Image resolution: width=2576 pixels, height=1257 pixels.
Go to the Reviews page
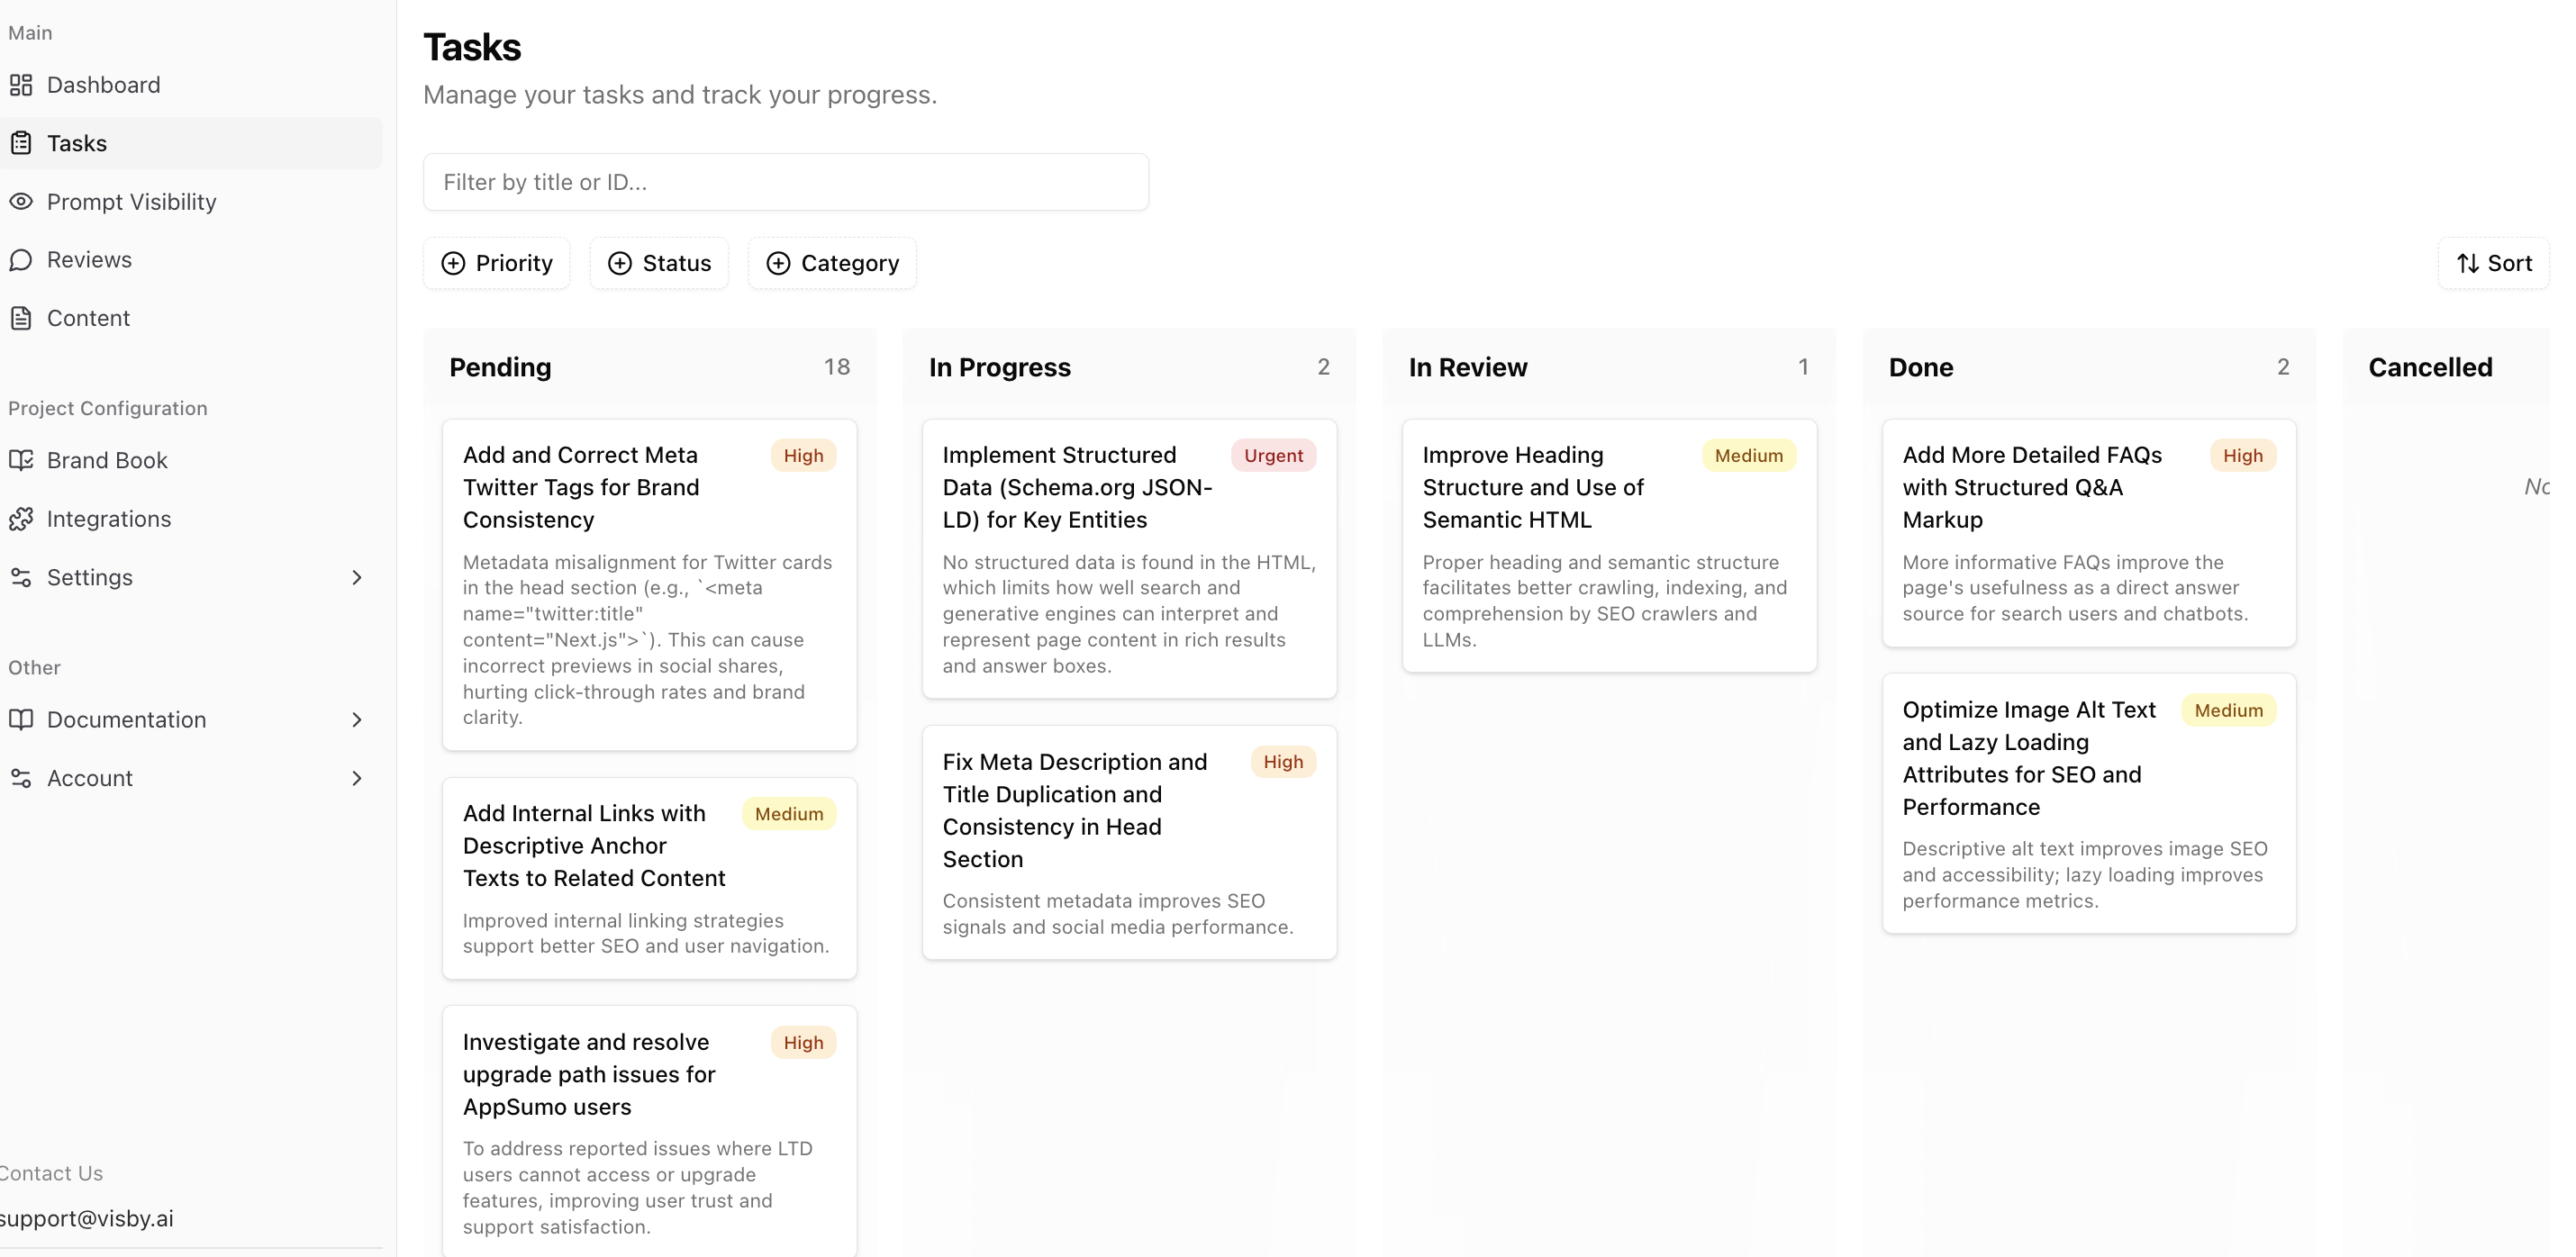click(89, 260)
